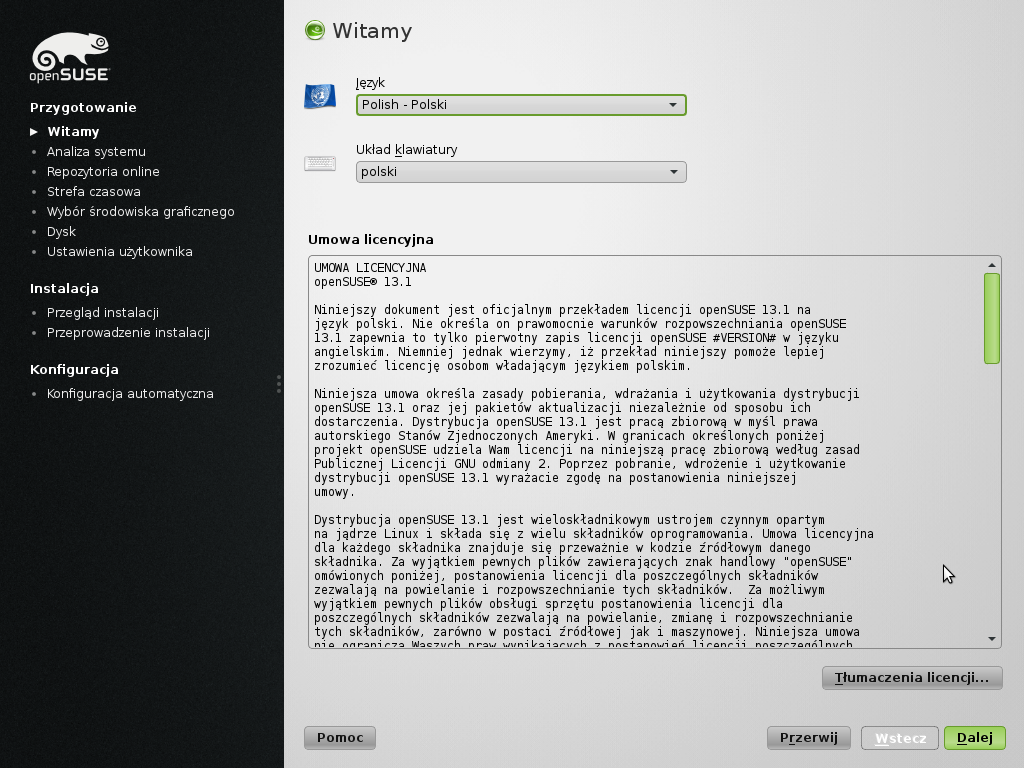1024x768 pixels.
Task: Open Tłumaczenia licencji button
Action: 911,678
